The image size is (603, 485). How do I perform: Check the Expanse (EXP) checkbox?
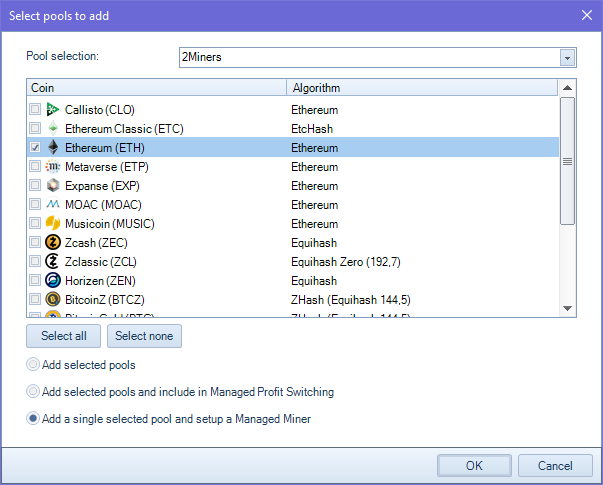(x=35, y=185)
